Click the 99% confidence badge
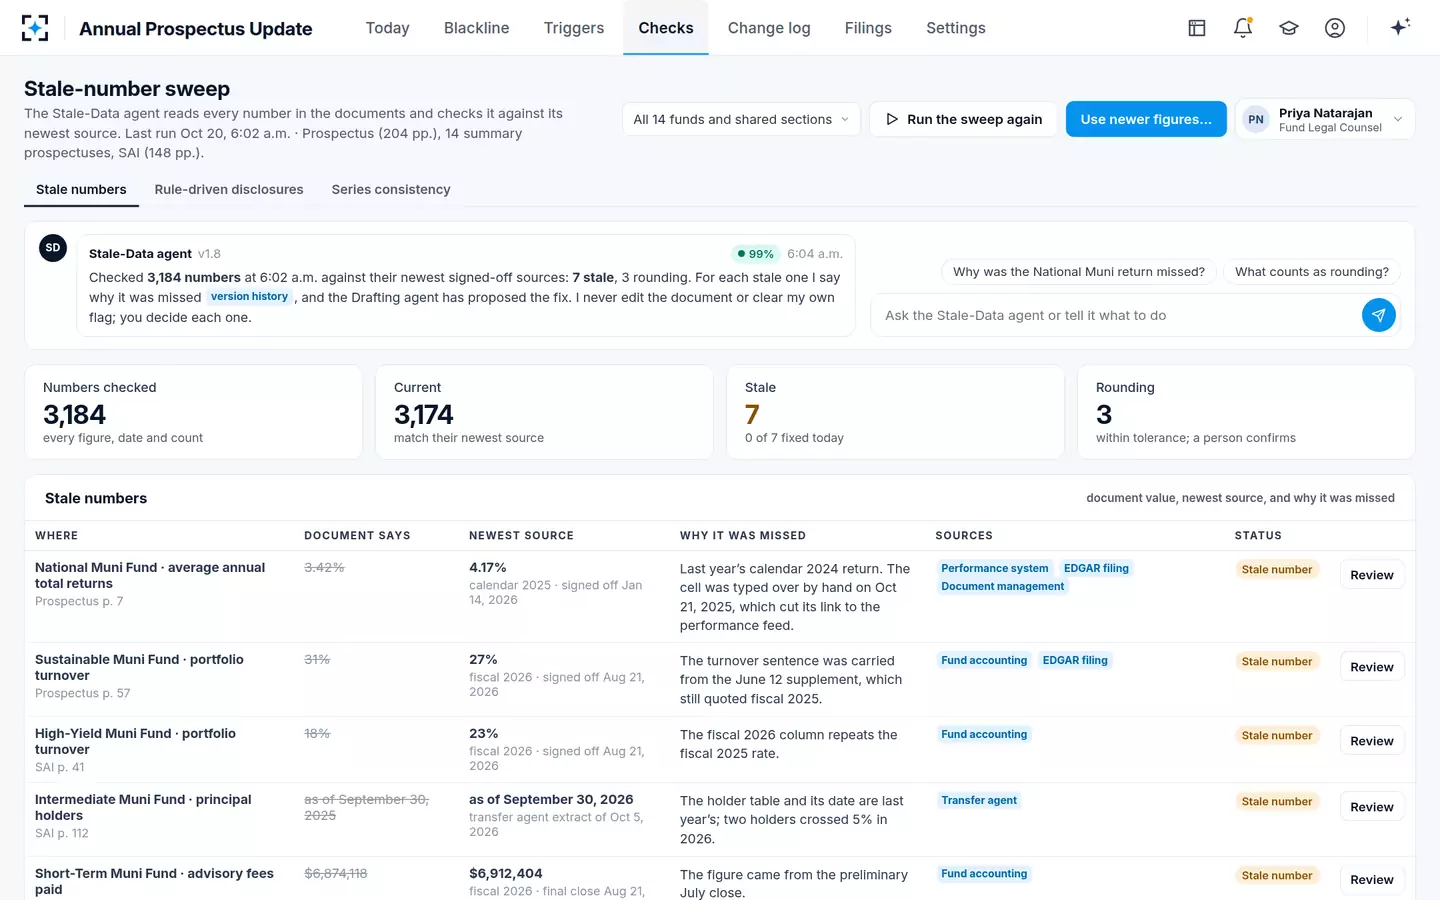This screenshot has height=900, width=1440. [x=756, y=254]
